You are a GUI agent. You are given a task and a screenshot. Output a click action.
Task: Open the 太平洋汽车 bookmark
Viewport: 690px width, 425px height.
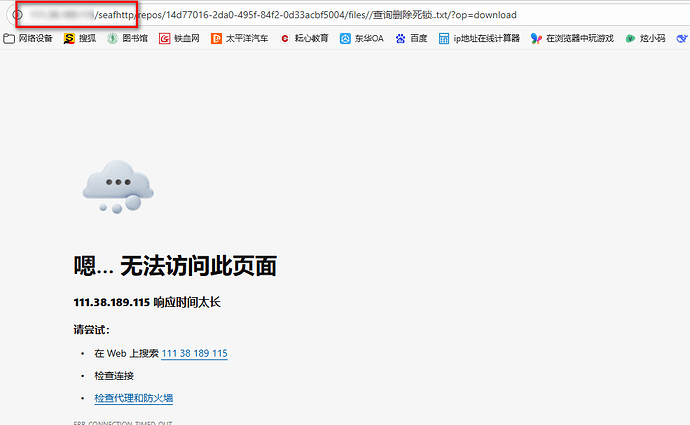pyautogui.click(x=239, y=39)
